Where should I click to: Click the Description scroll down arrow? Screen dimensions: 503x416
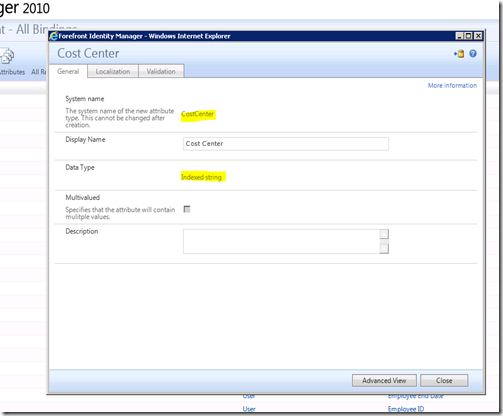pos(384,249)
